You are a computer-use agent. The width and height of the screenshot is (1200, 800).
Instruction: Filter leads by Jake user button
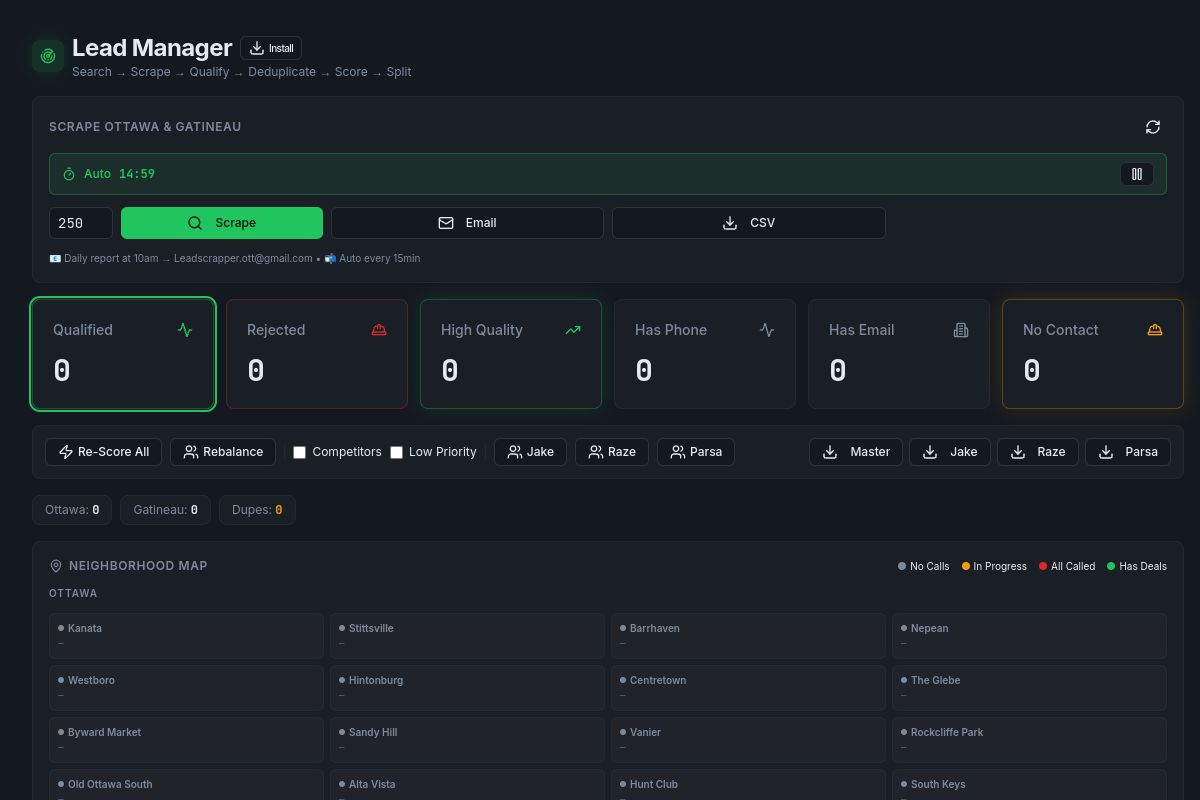[530, 452]
